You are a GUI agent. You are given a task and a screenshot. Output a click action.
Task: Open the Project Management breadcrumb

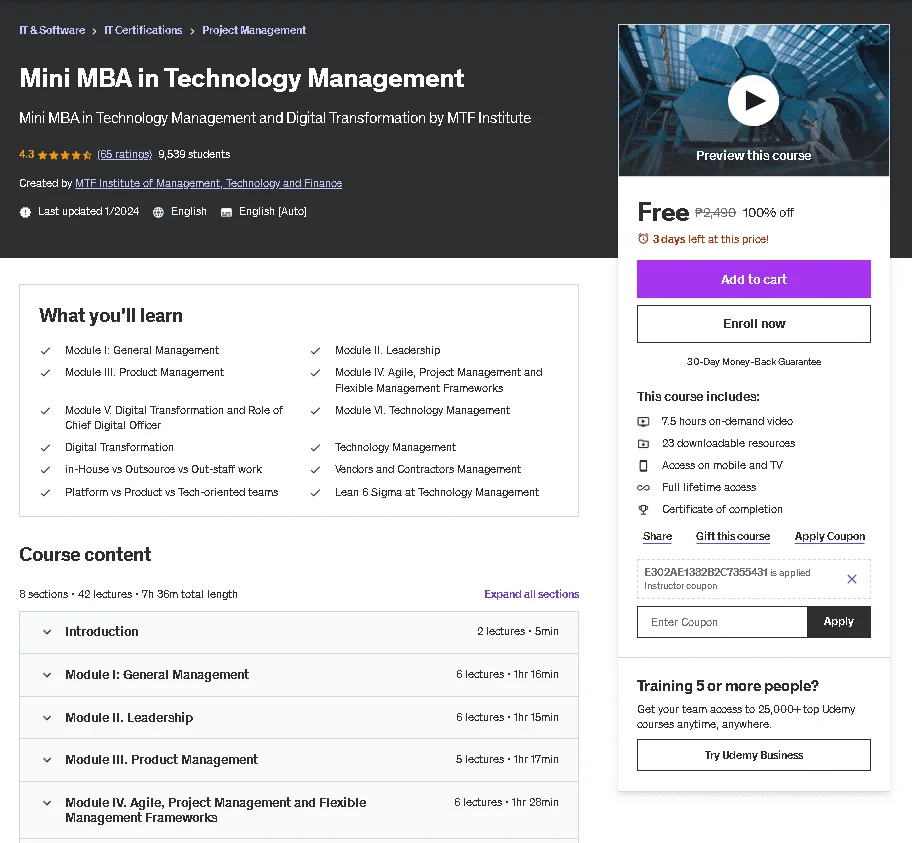[254, 30]
